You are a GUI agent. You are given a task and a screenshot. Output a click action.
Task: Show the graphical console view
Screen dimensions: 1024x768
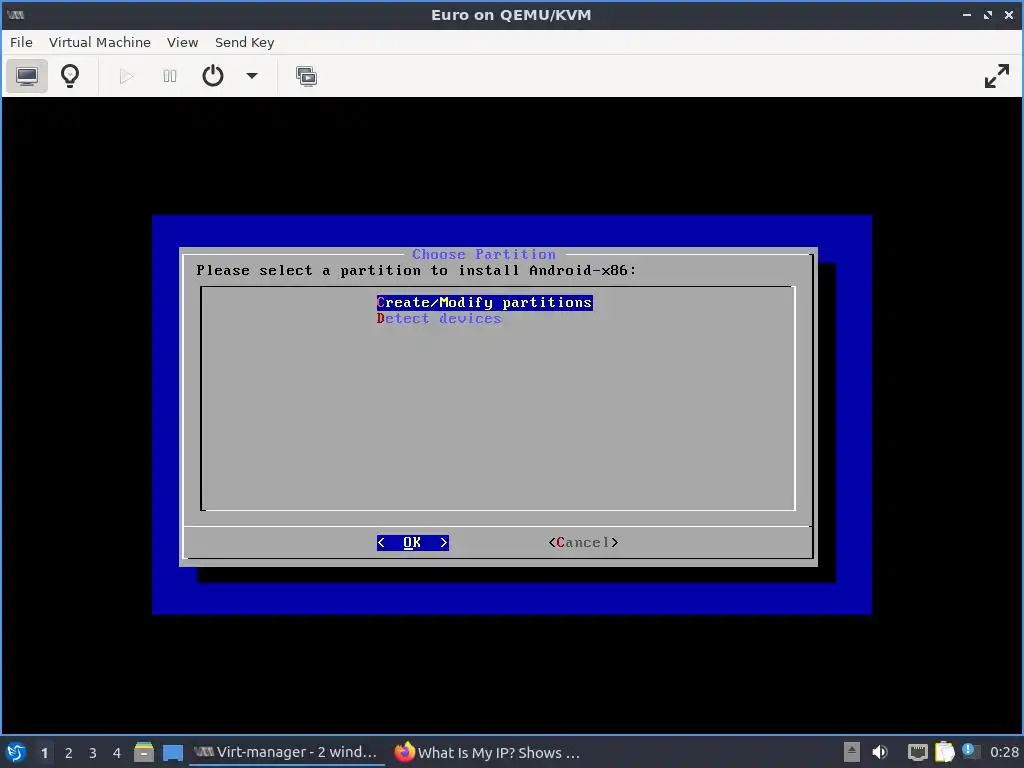[27, 76]
